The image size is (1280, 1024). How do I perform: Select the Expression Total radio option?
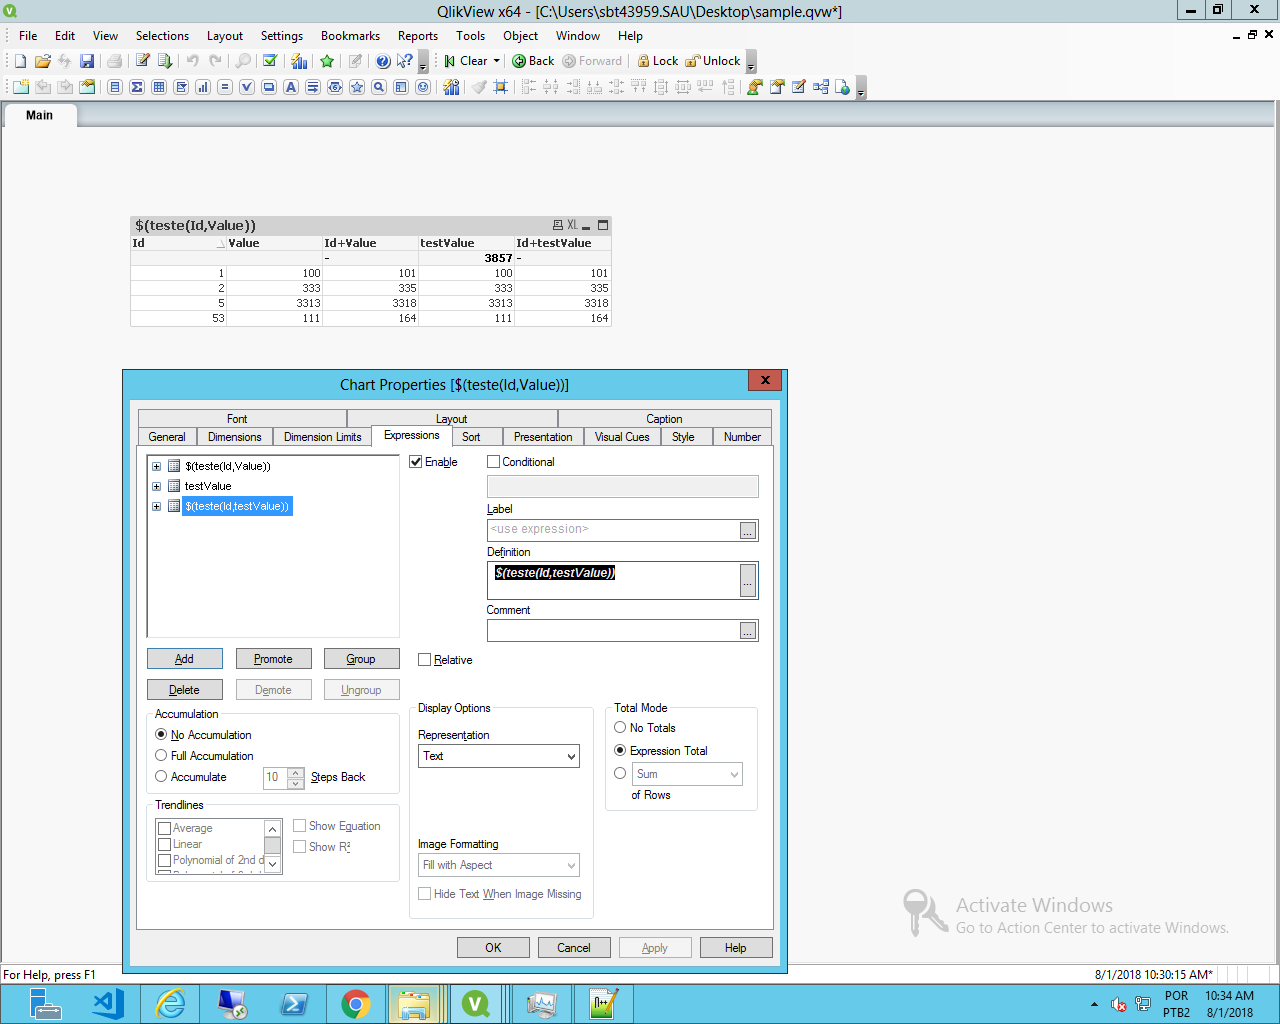pos(620,751)
